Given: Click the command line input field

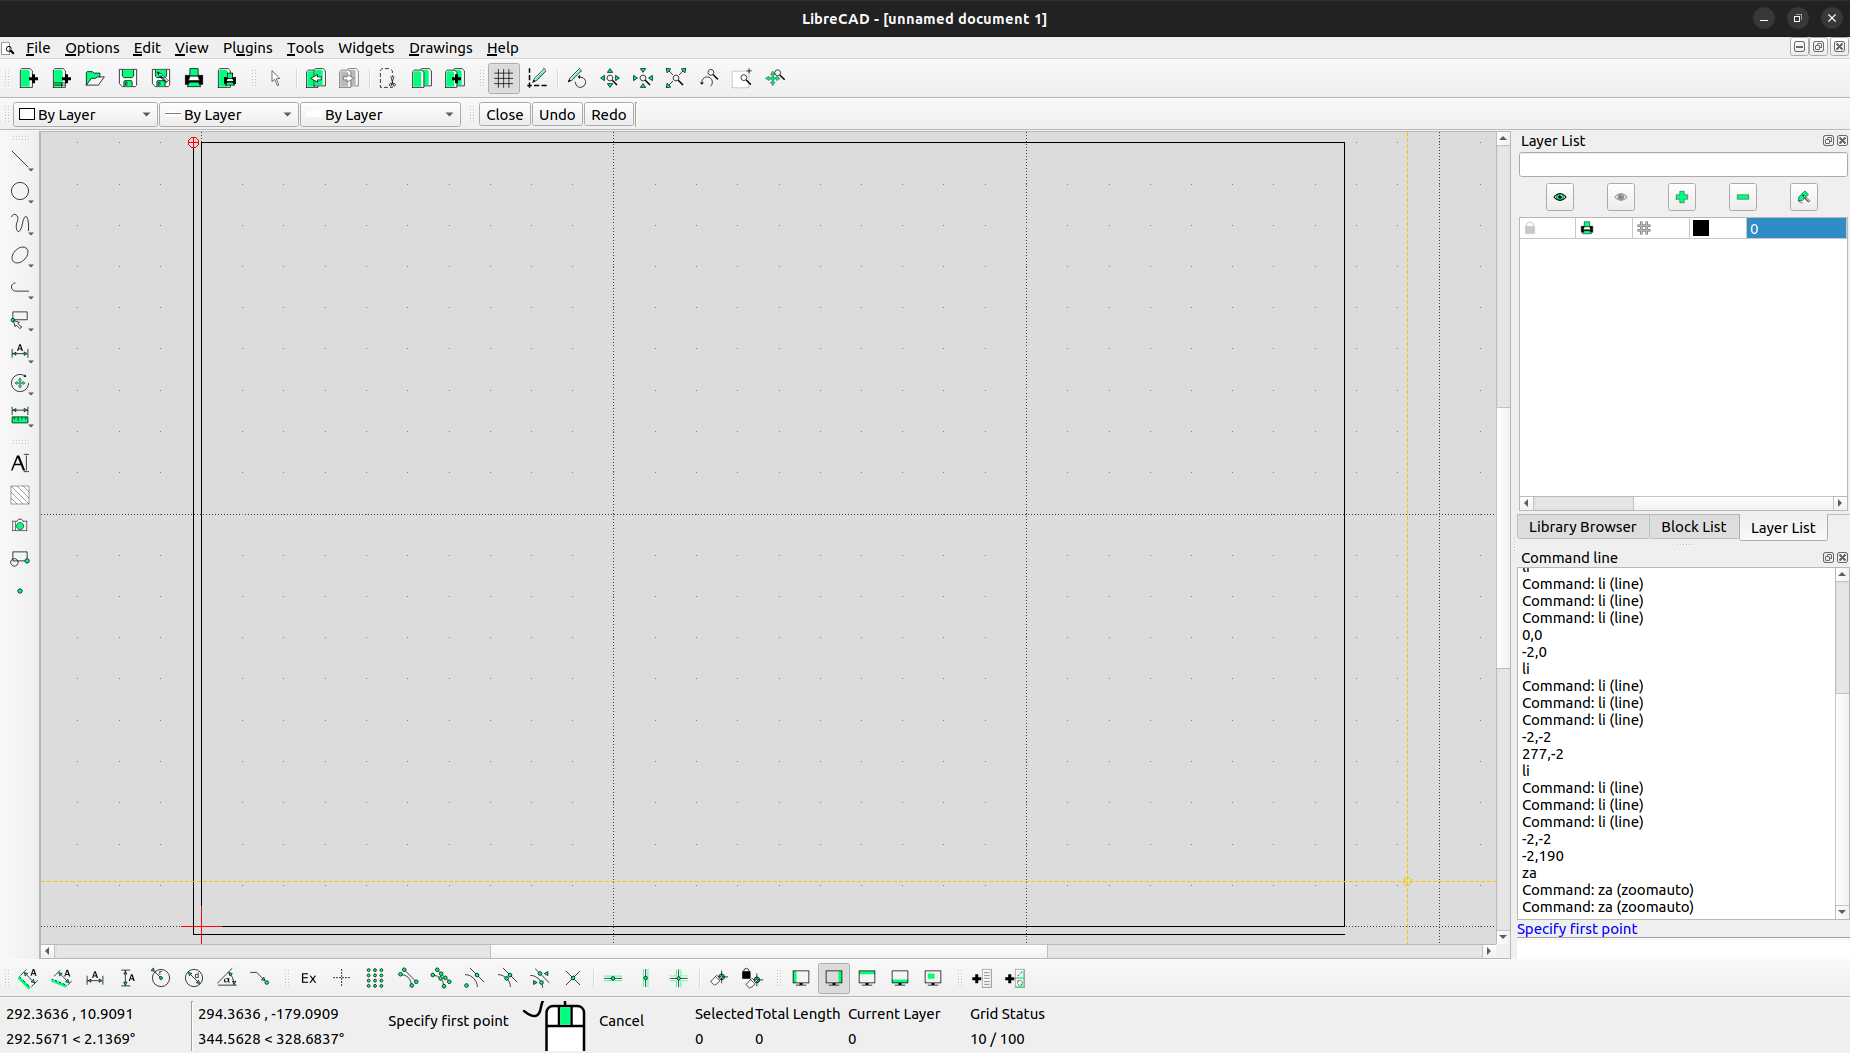Looking at the screenshot, I should point(1682,948).
